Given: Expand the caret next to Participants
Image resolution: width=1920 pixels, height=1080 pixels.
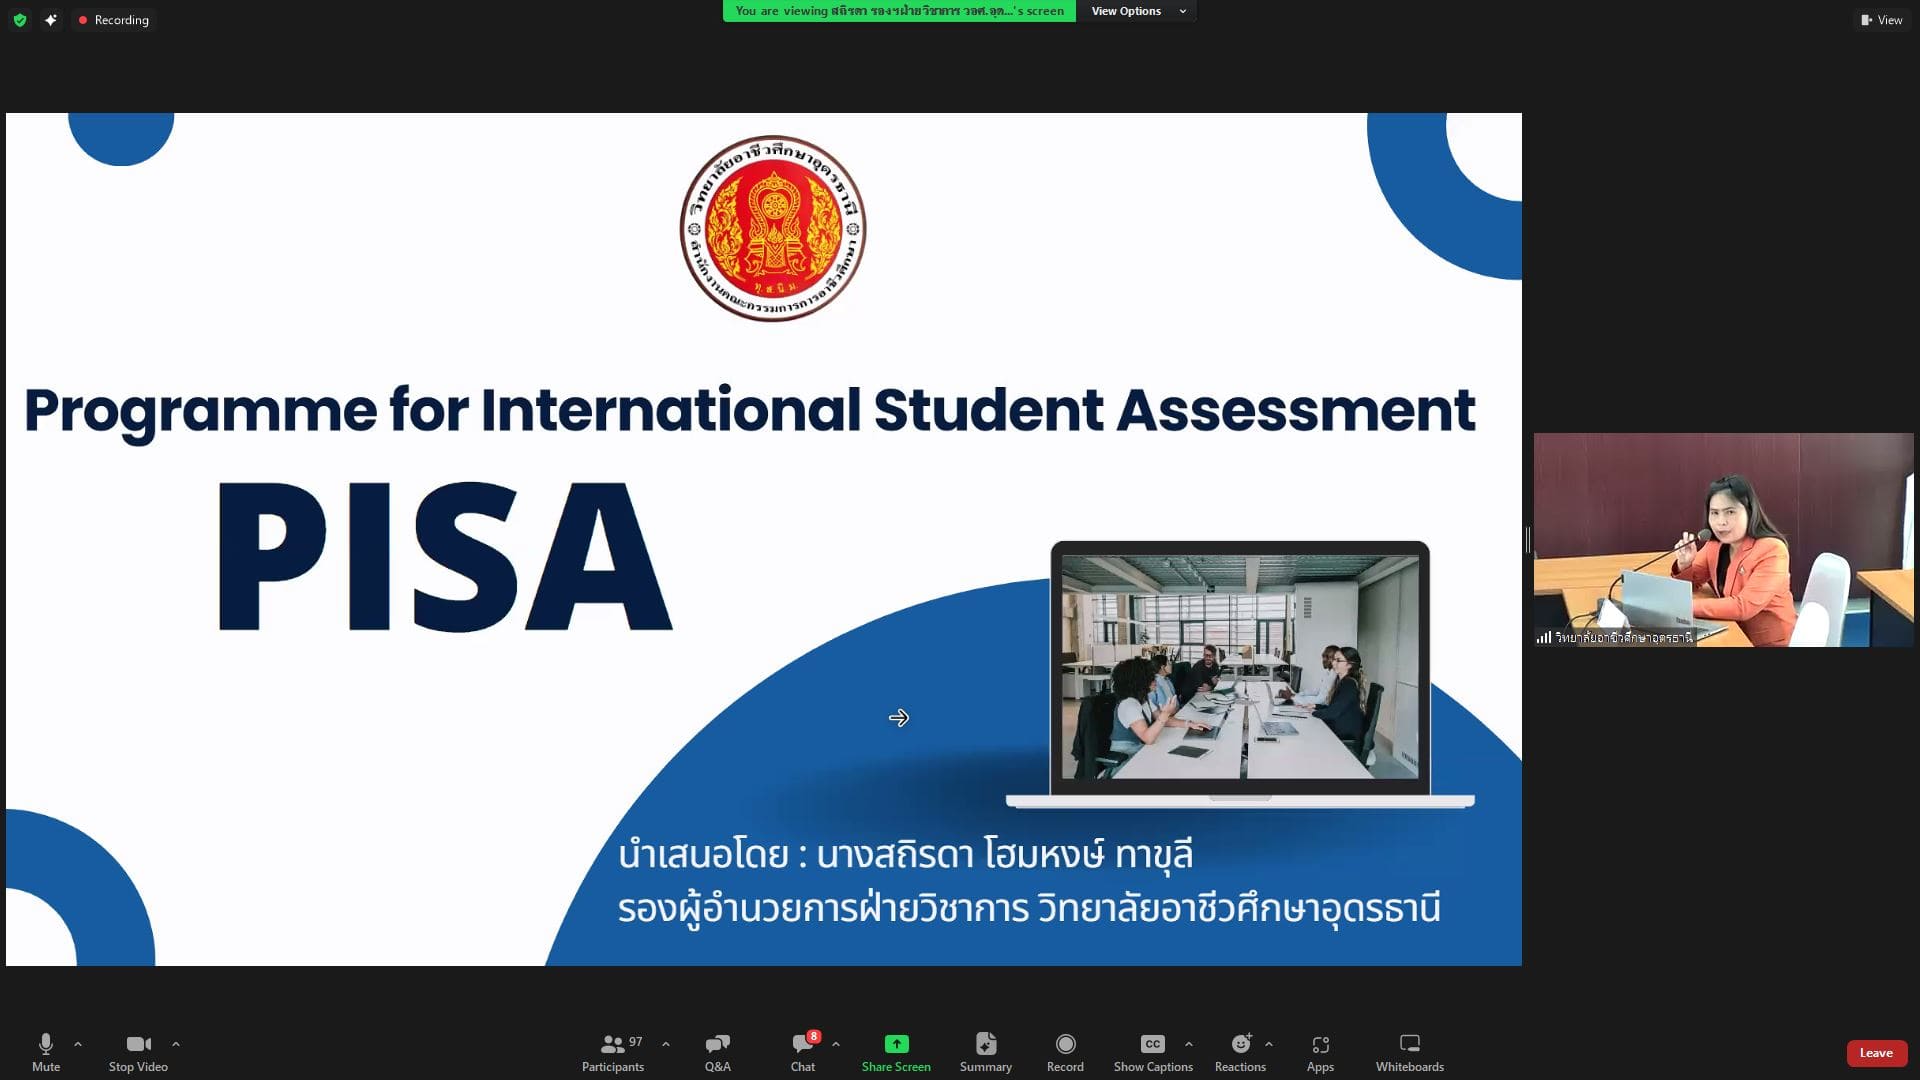Looking at the screenshot, I should point(666,1044).
